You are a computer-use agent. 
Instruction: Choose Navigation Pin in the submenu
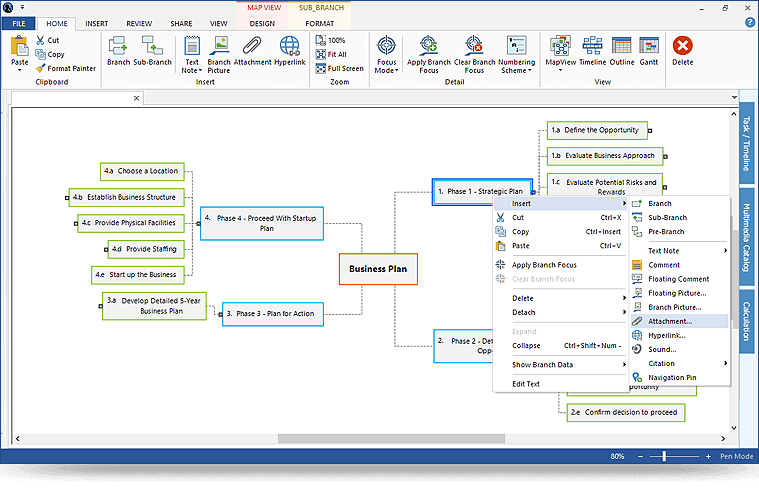[680, 377]
